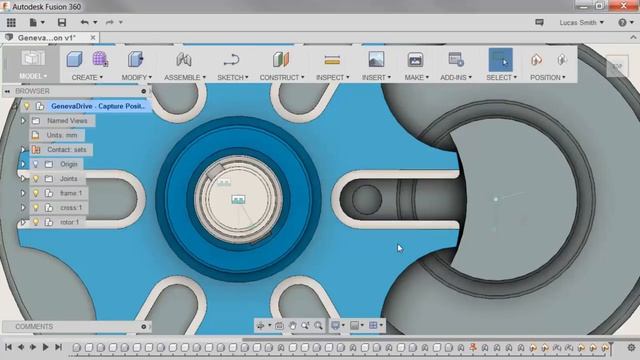
Task: Click the Capture Position icon
Action: click(x=536, y=60)
